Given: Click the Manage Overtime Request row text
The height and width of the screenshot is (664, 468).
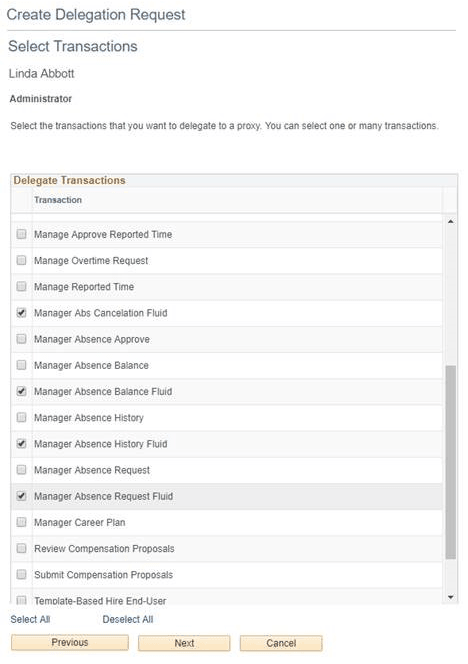Looking at the screenshot, I should pyautogui.click(x=91, y=260).
